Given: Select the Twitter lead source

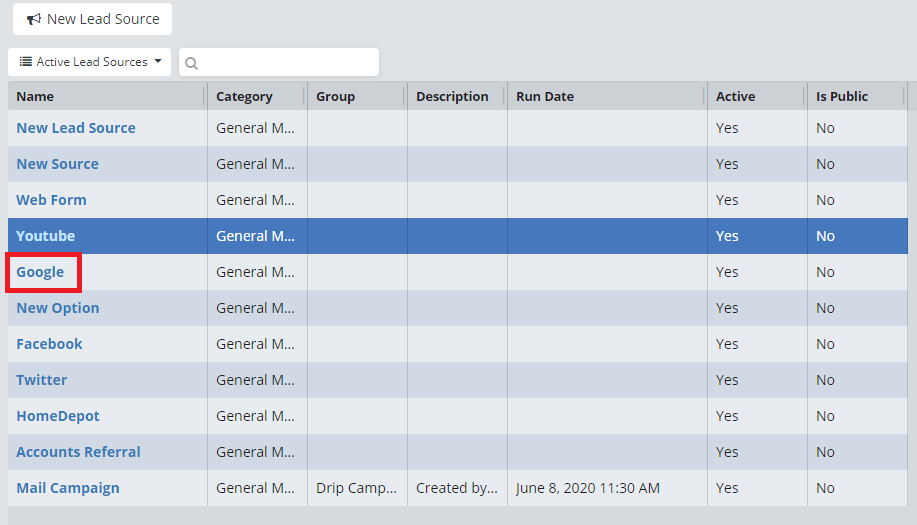Looking at the screenshot, I should pyautogui.click(x=42, y=380).
